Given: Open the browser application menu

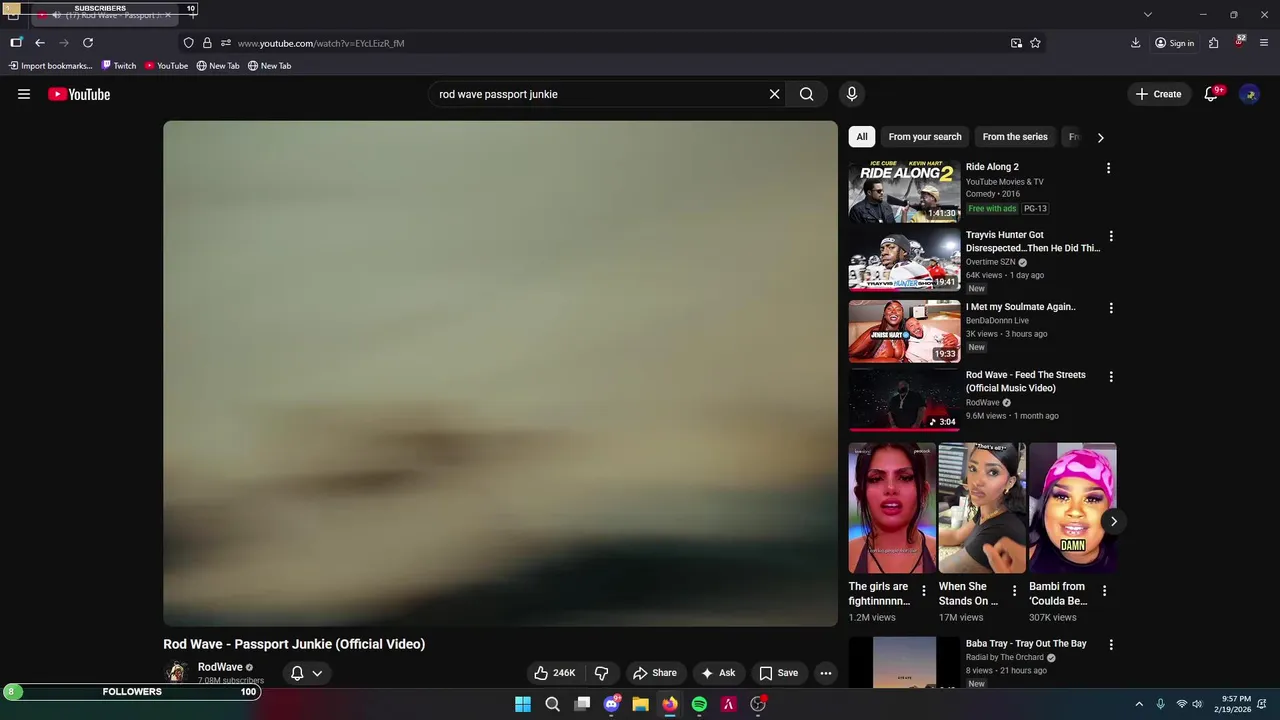Looking at the screenshot, I should 1264,43.
